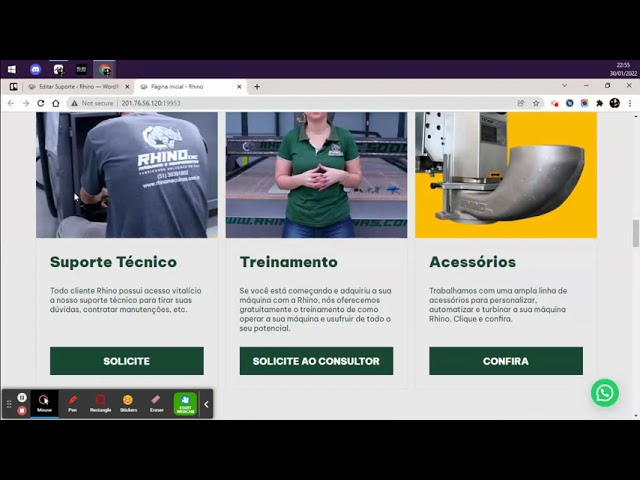640x480 pixels.
Task: Click the page vertical scrollbar thumb
Action: point(636,233)
